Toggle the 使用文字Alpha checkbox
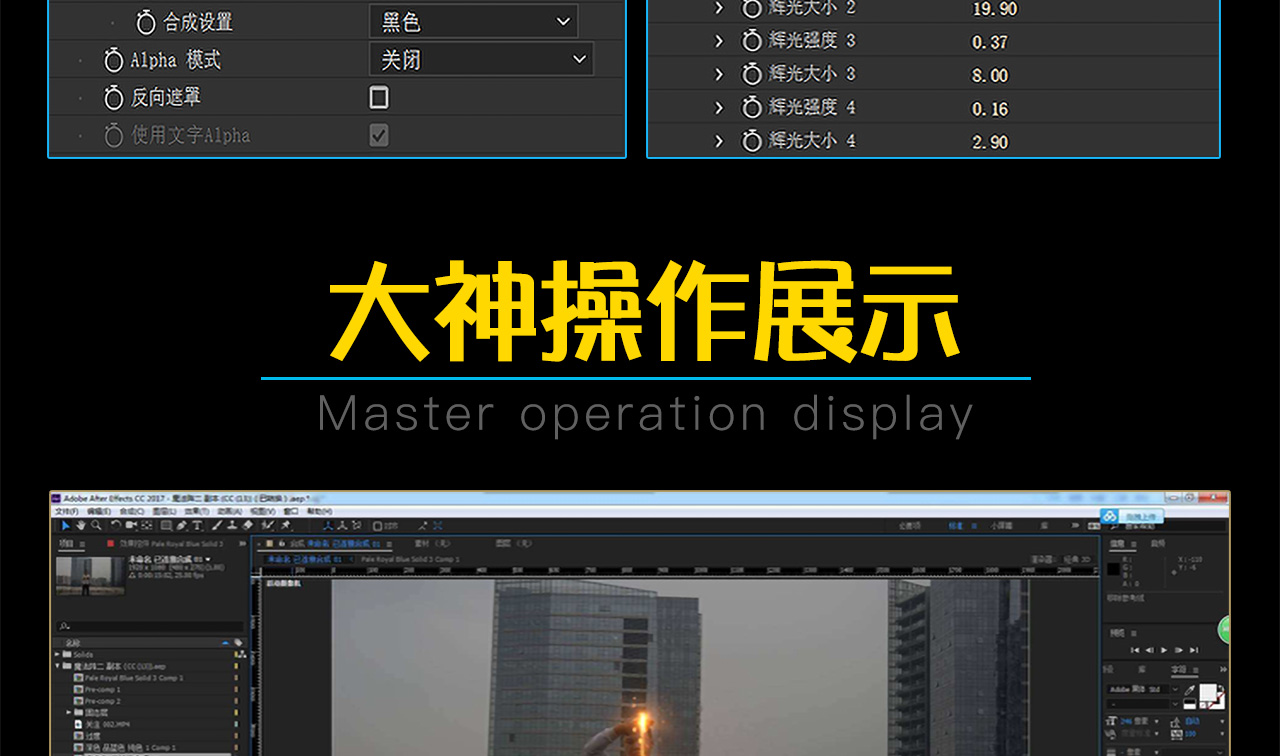 click(x=379, y=135)
